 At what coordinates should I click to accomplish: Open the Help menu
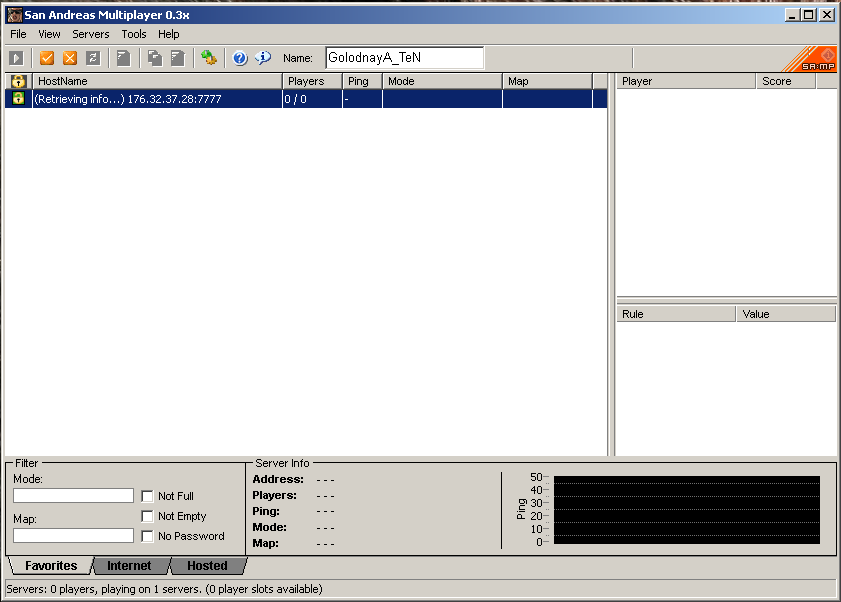[168, 34]
